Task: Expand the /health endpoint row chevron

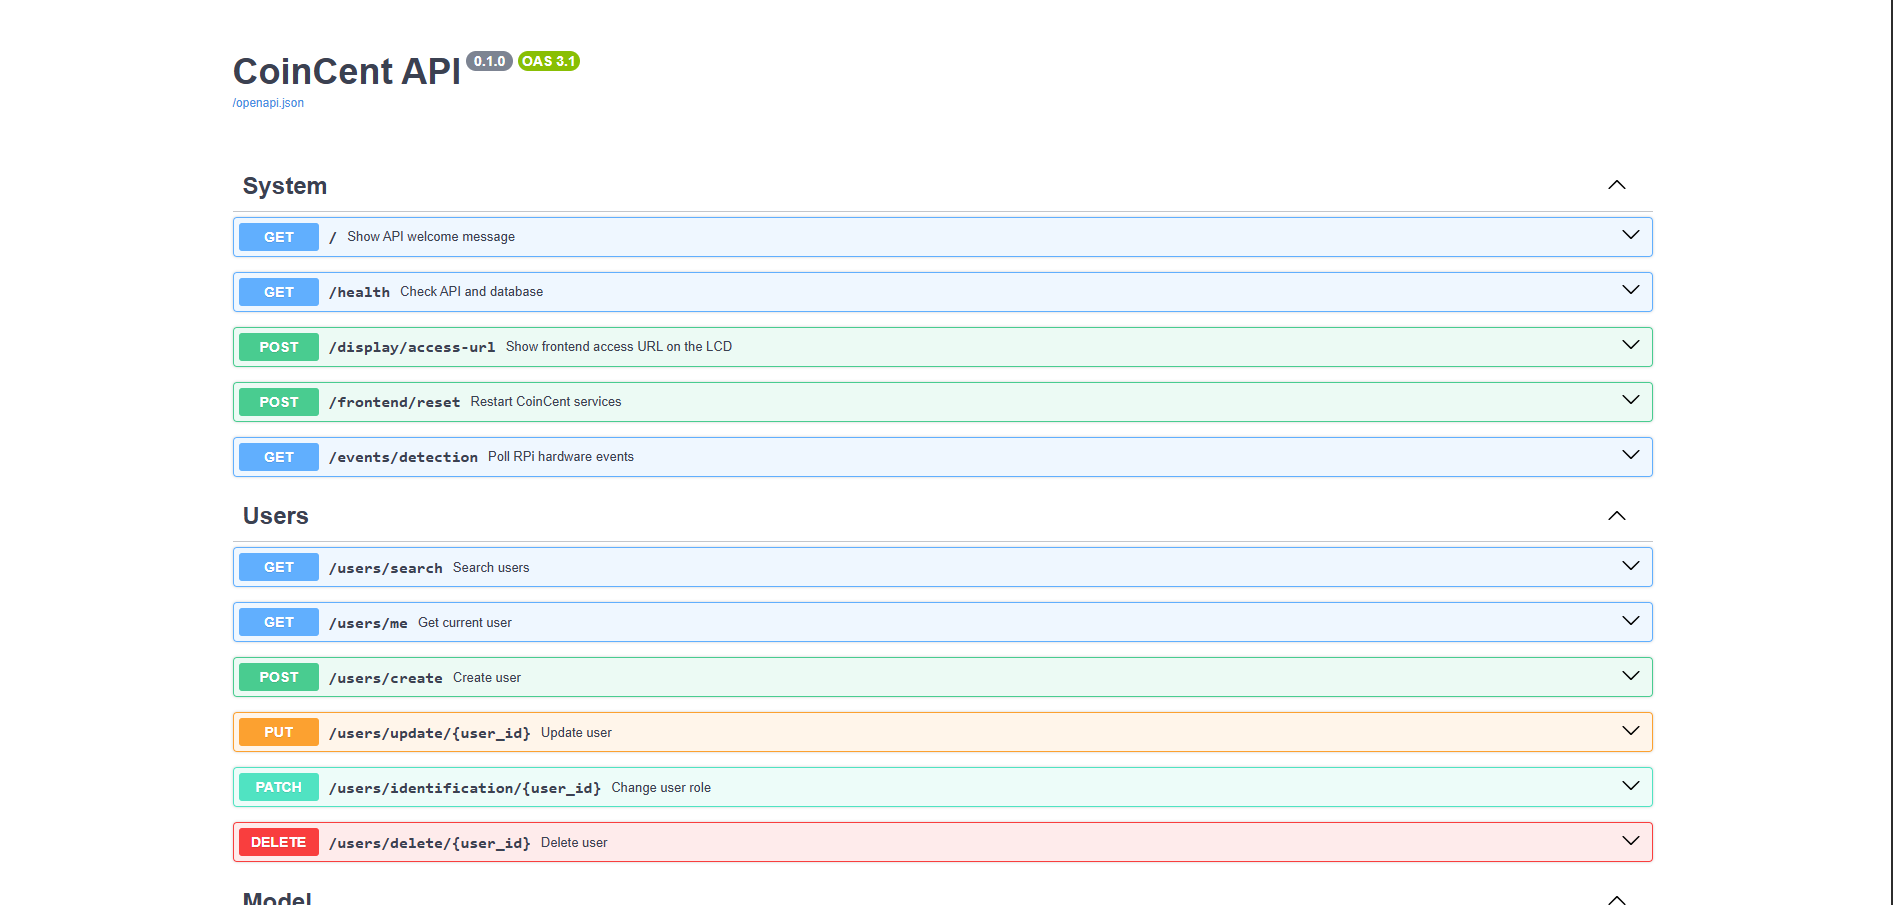Action: pos(1631,290)
